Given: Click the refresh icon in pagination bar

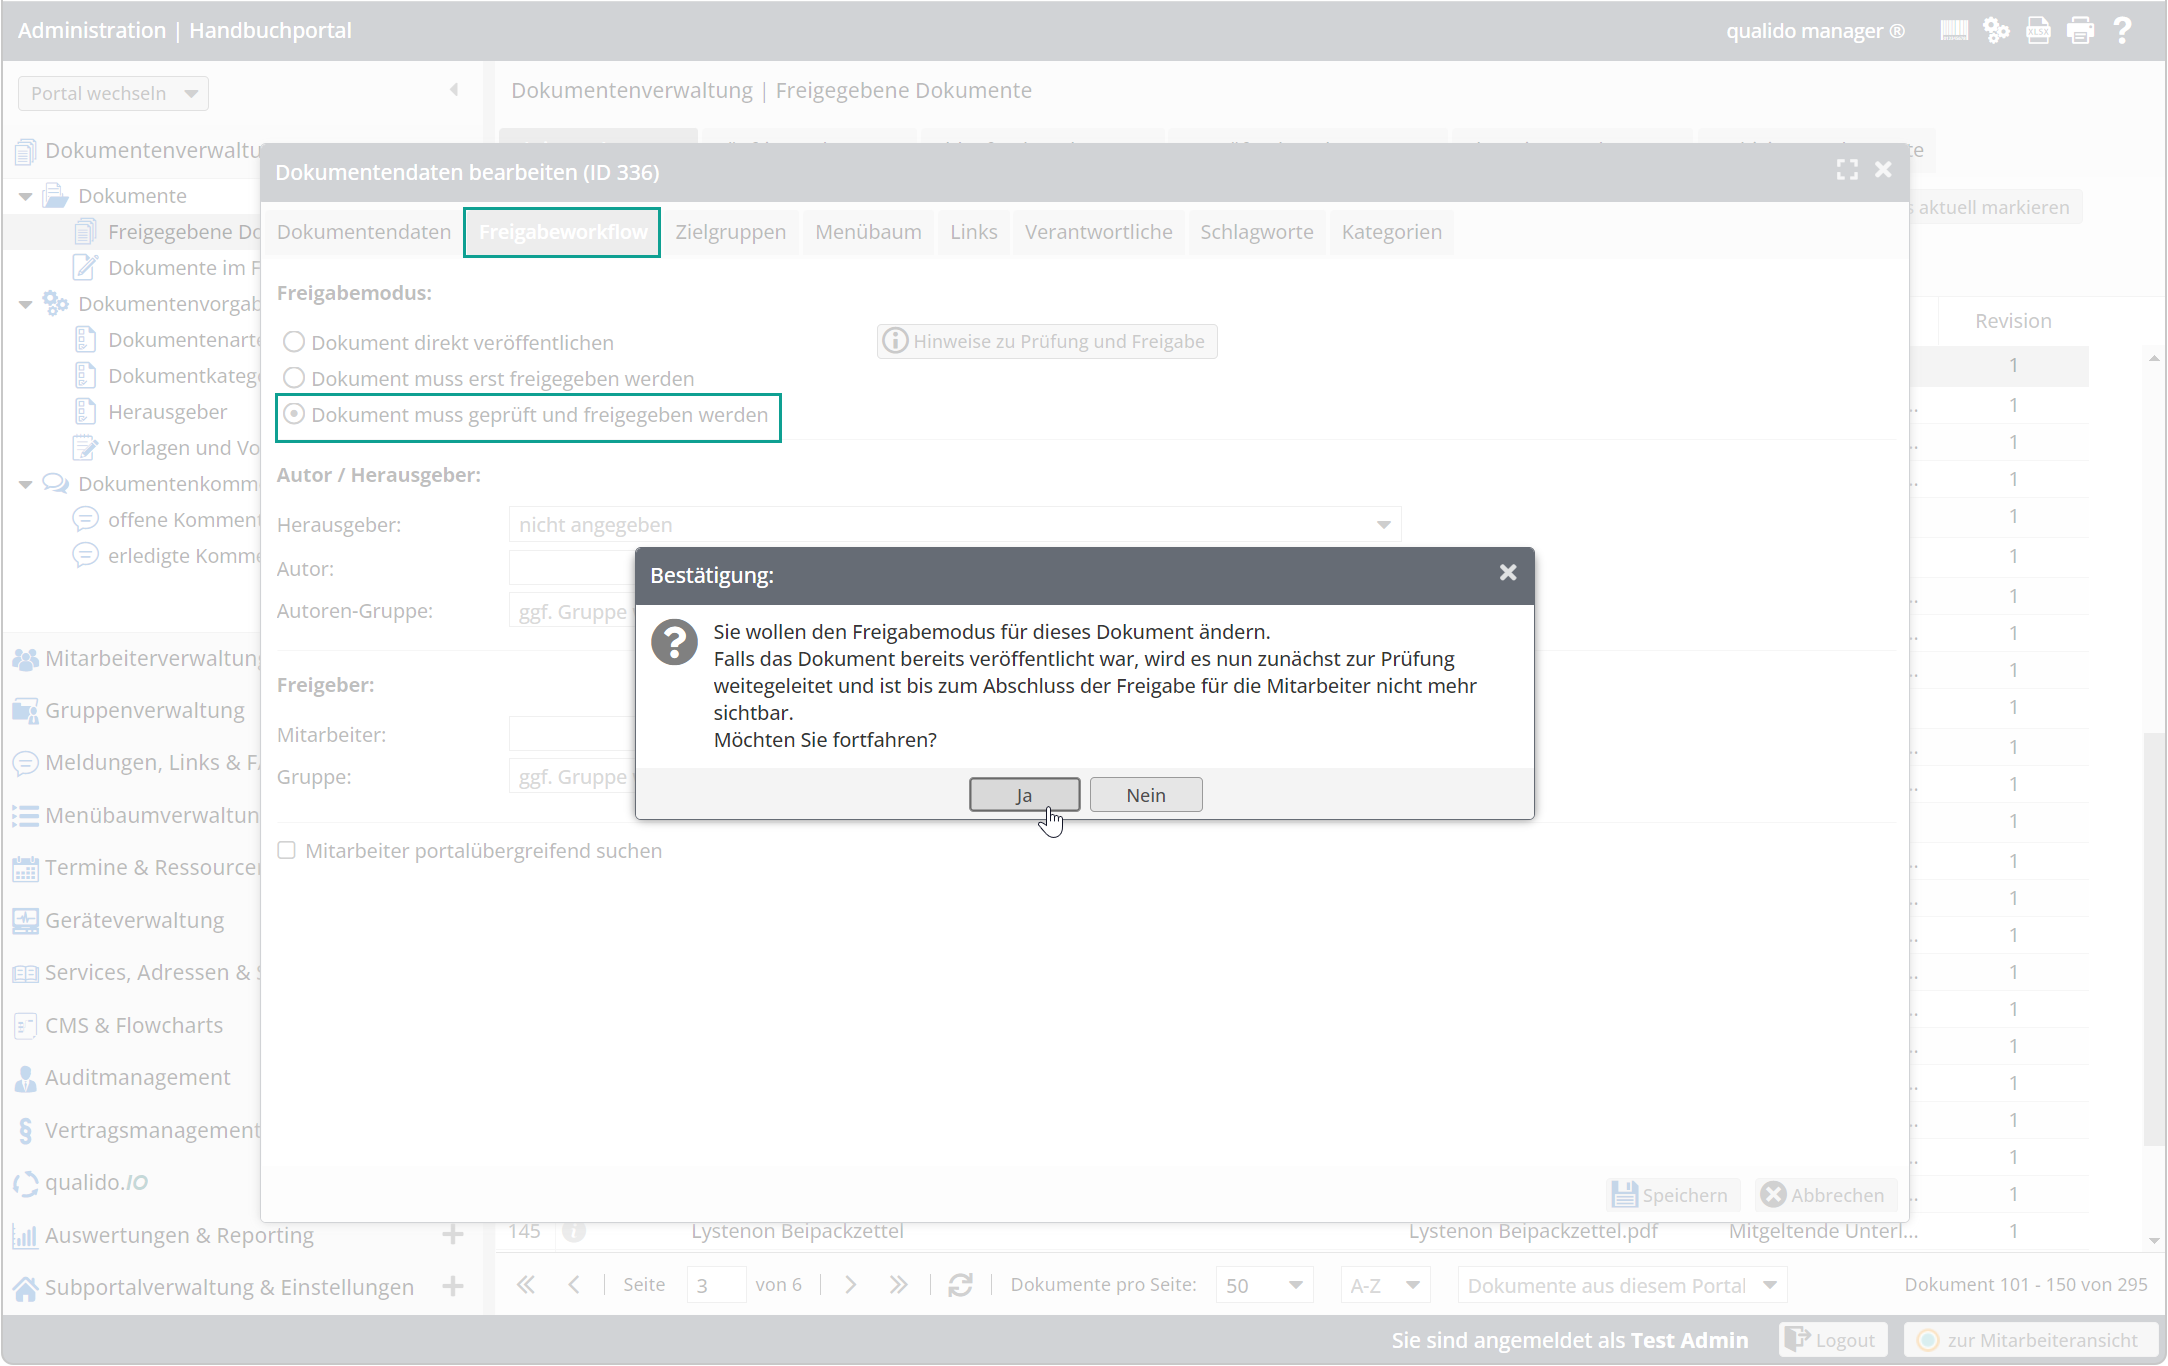Looking at the screenshot, I should (x=960, y=1285).
